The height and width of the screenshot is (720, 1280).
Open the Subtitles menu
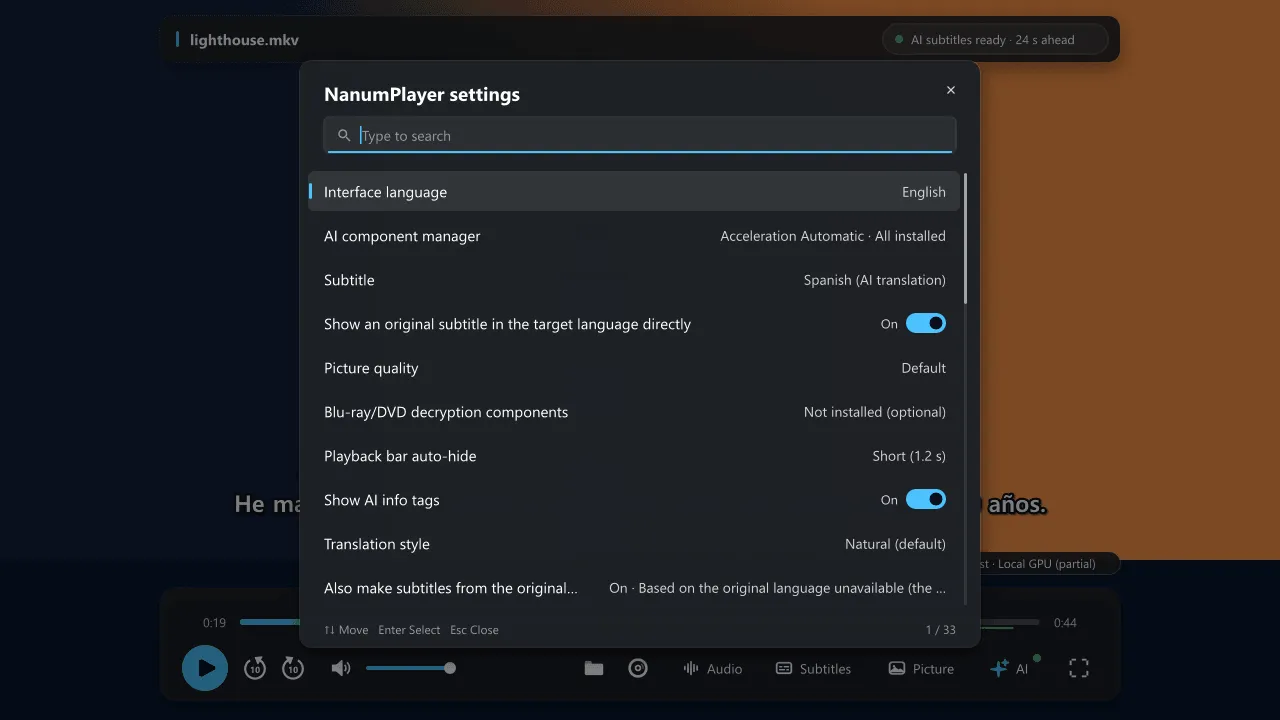coord(814,668)
